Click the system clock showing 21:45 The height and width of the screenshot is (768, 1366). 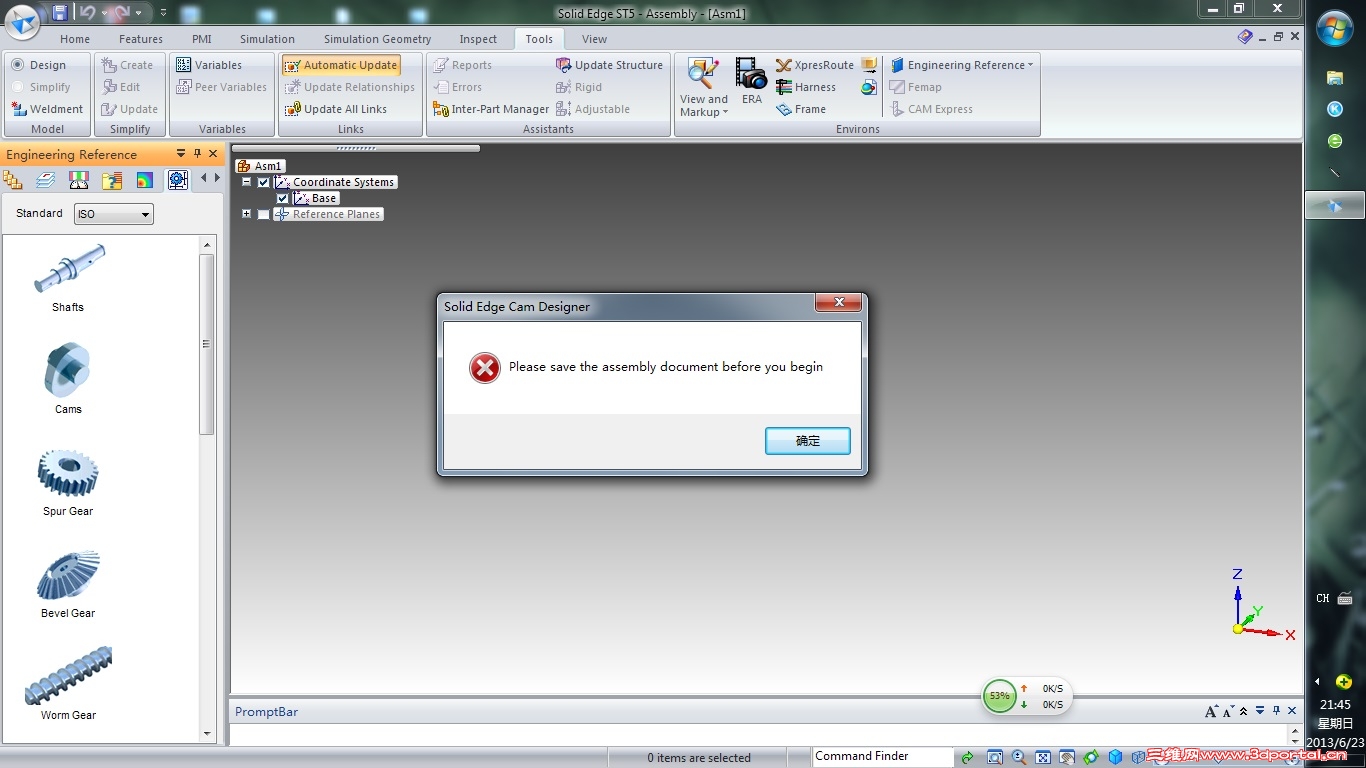(1335, 704)
